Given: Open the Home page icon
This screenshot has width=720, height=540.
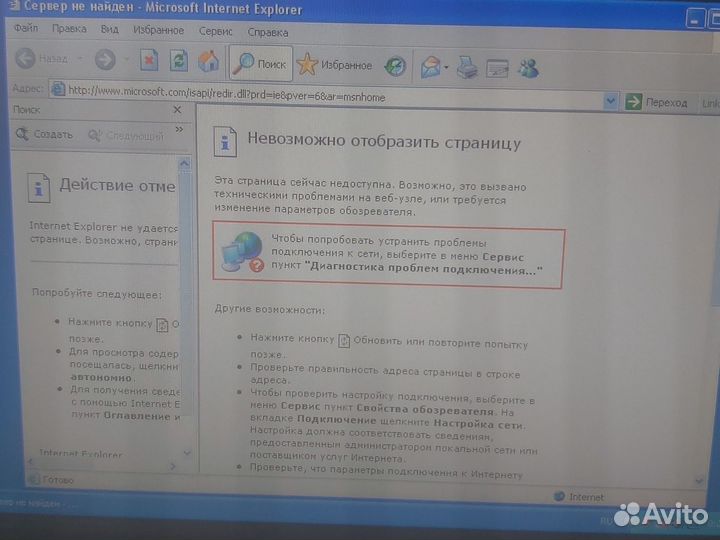Looking at the screenshot, I should coord(208,62).
